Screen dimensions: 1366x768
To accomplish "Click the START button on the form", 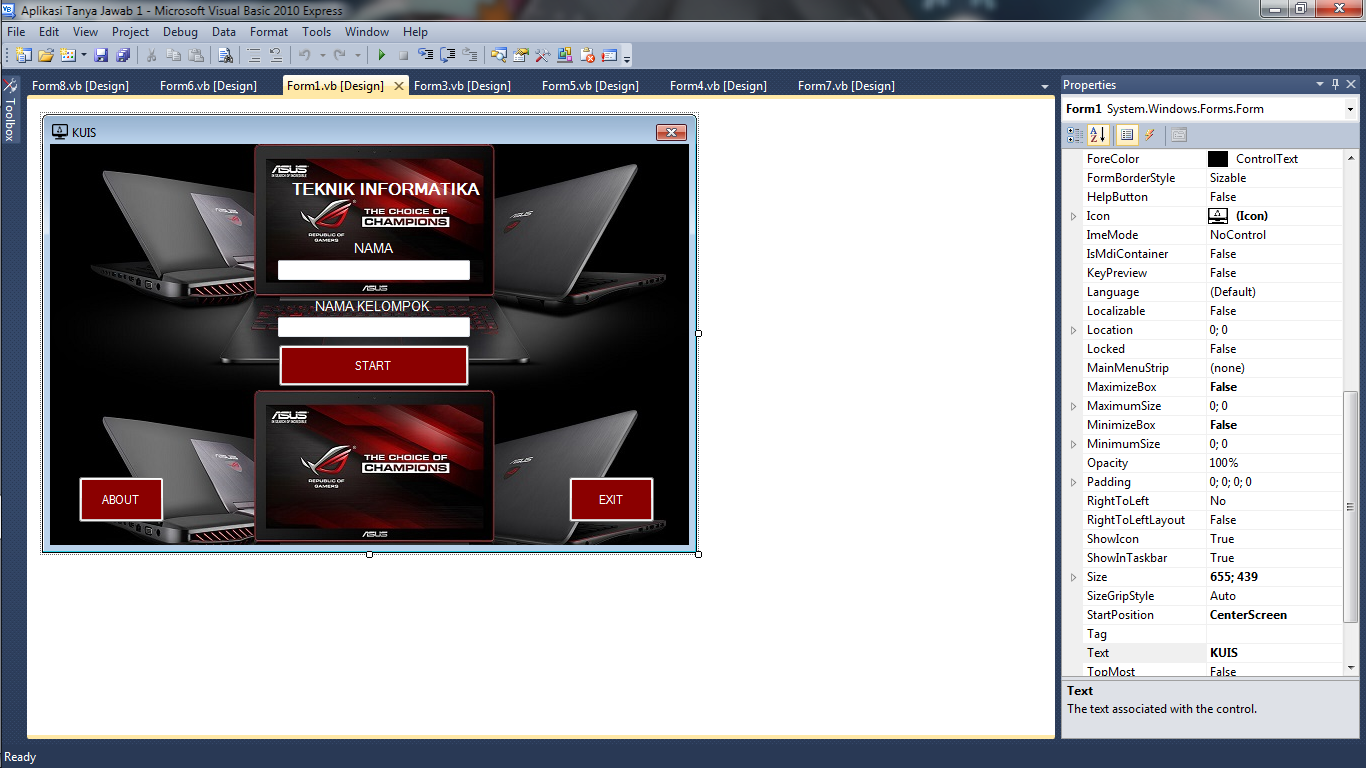I will [x=373, y=365].
